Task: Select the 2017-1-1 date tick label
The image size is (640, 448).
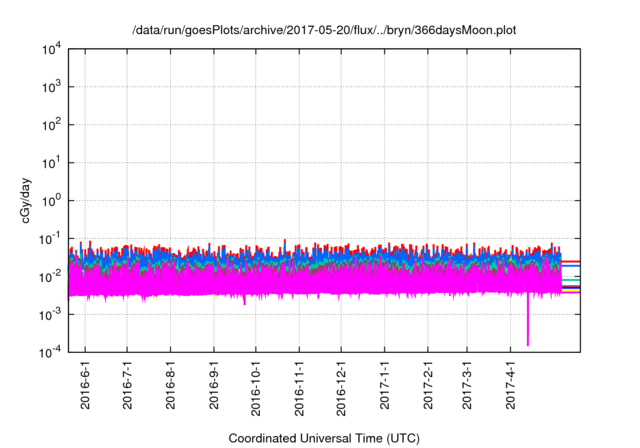Action: (x=386, y=385)
